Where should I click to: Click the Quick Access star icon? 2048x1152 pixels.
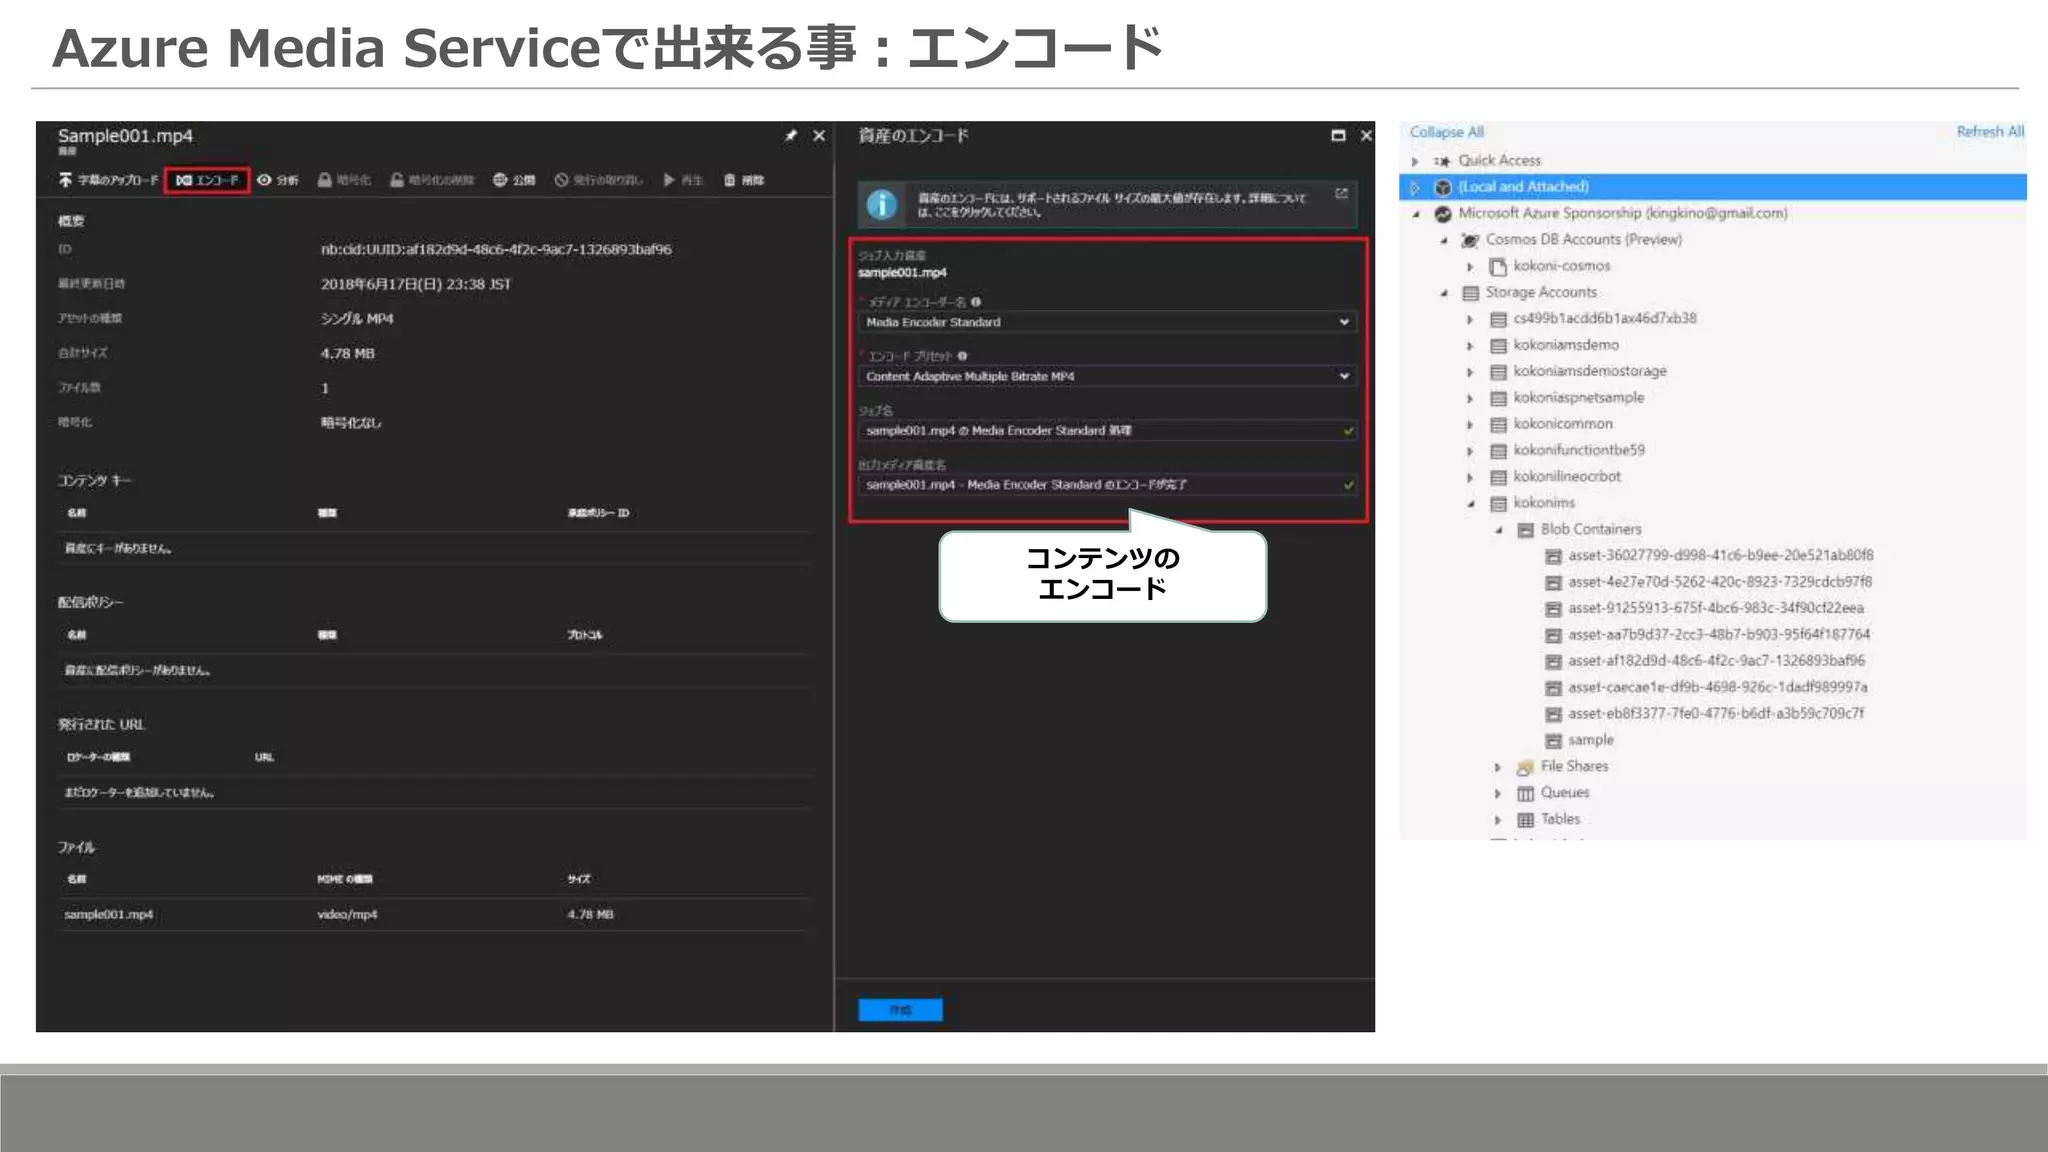pos(1442,161)
